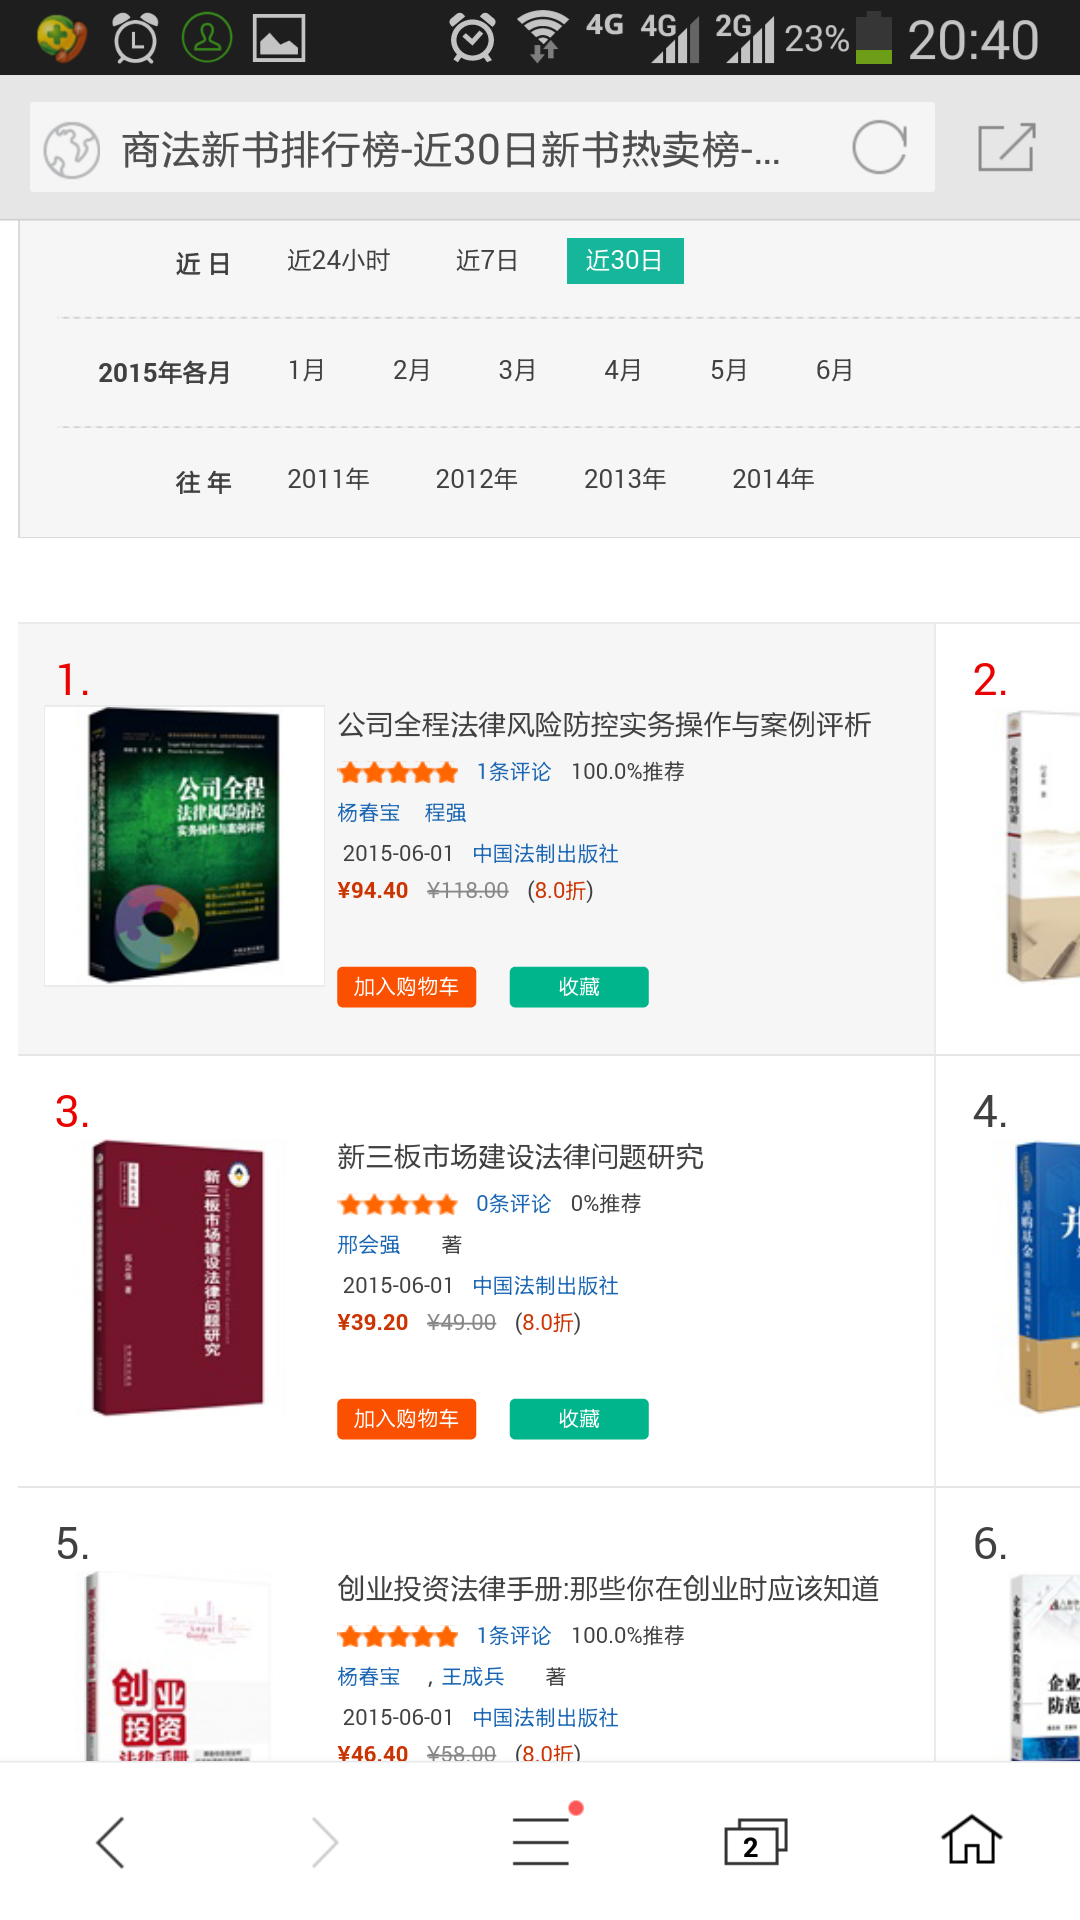The width and height of the screenshot is (1080, 1920).
Task: Open author link 邢会强
Action: click(369, 1245)
